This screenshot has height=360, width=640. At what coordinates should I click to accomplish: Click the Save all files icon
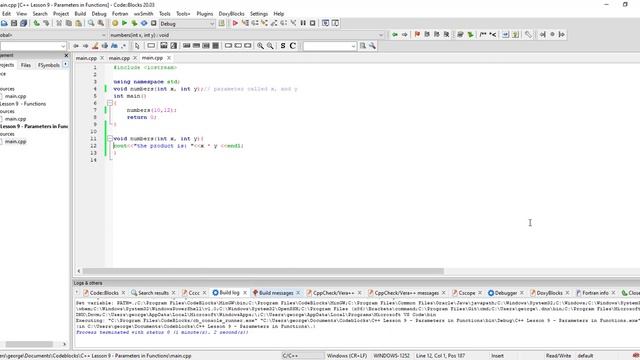[x=24, y=23]
